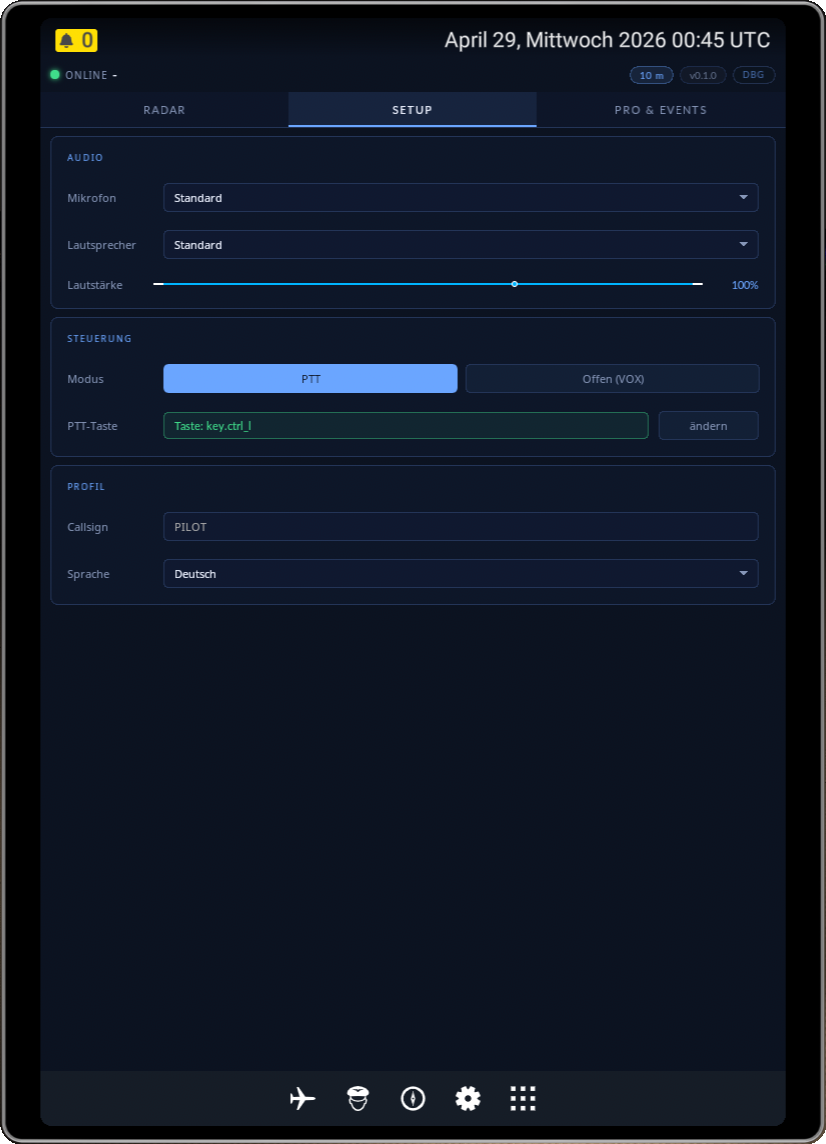Screen dimensions: 826x1144
Task: Click the 10 m range badge
Action: tap(651, 75)
